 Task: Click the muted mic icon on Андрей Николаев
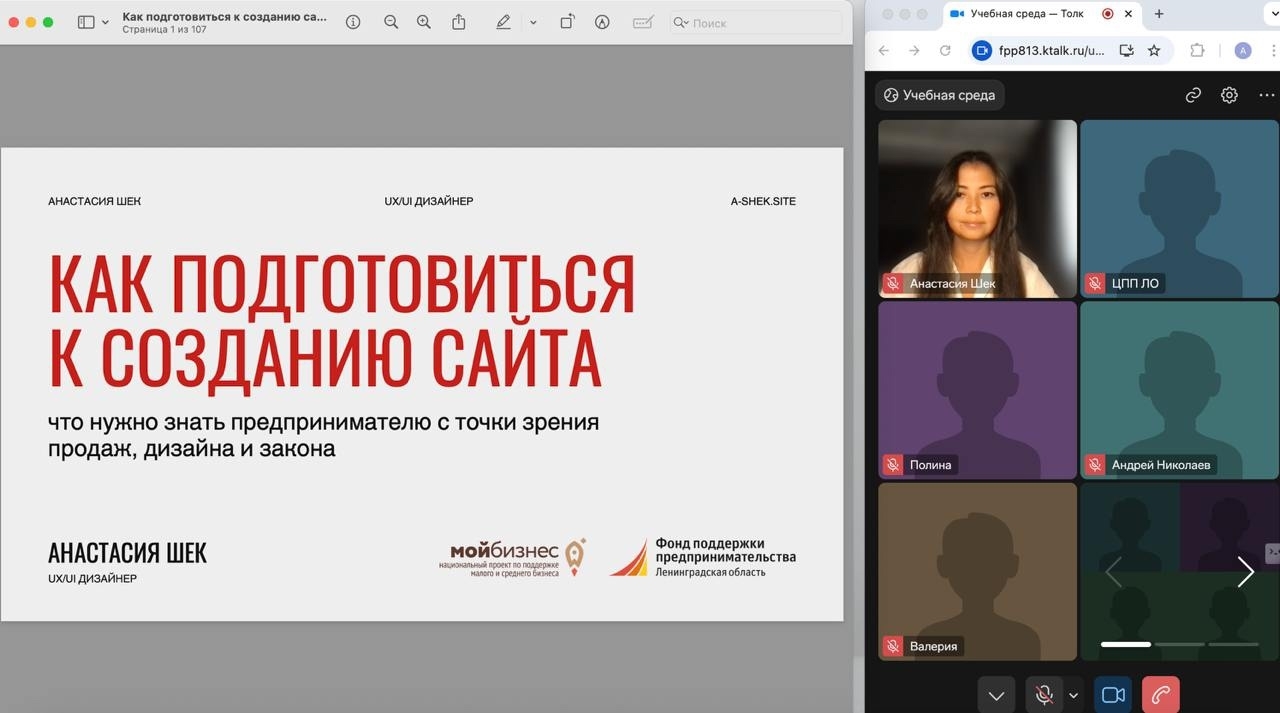(x=1095, y=465)
